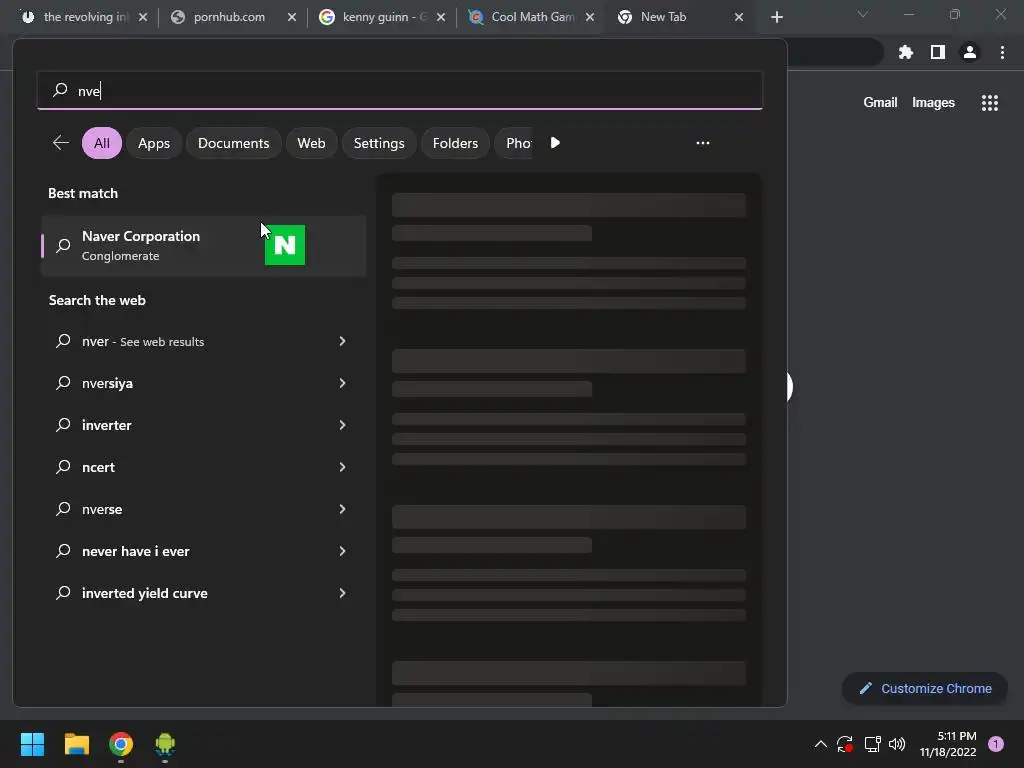Expand inverted yield curve chevron
Screen dimensions: 1024x768
point(342,593)
